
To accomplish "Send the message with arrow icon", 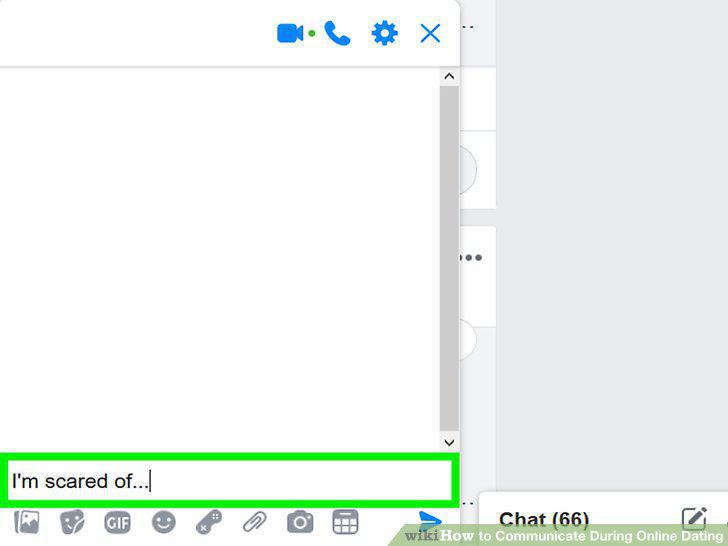I will (x=429, y=521).
